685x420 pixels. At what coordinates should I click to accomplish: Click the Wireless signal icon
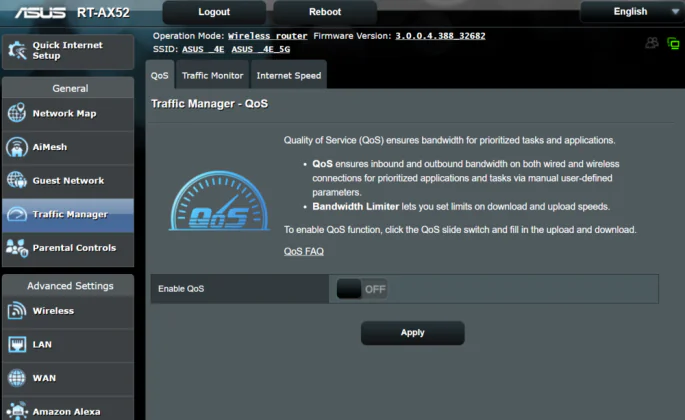coord(17,311)
